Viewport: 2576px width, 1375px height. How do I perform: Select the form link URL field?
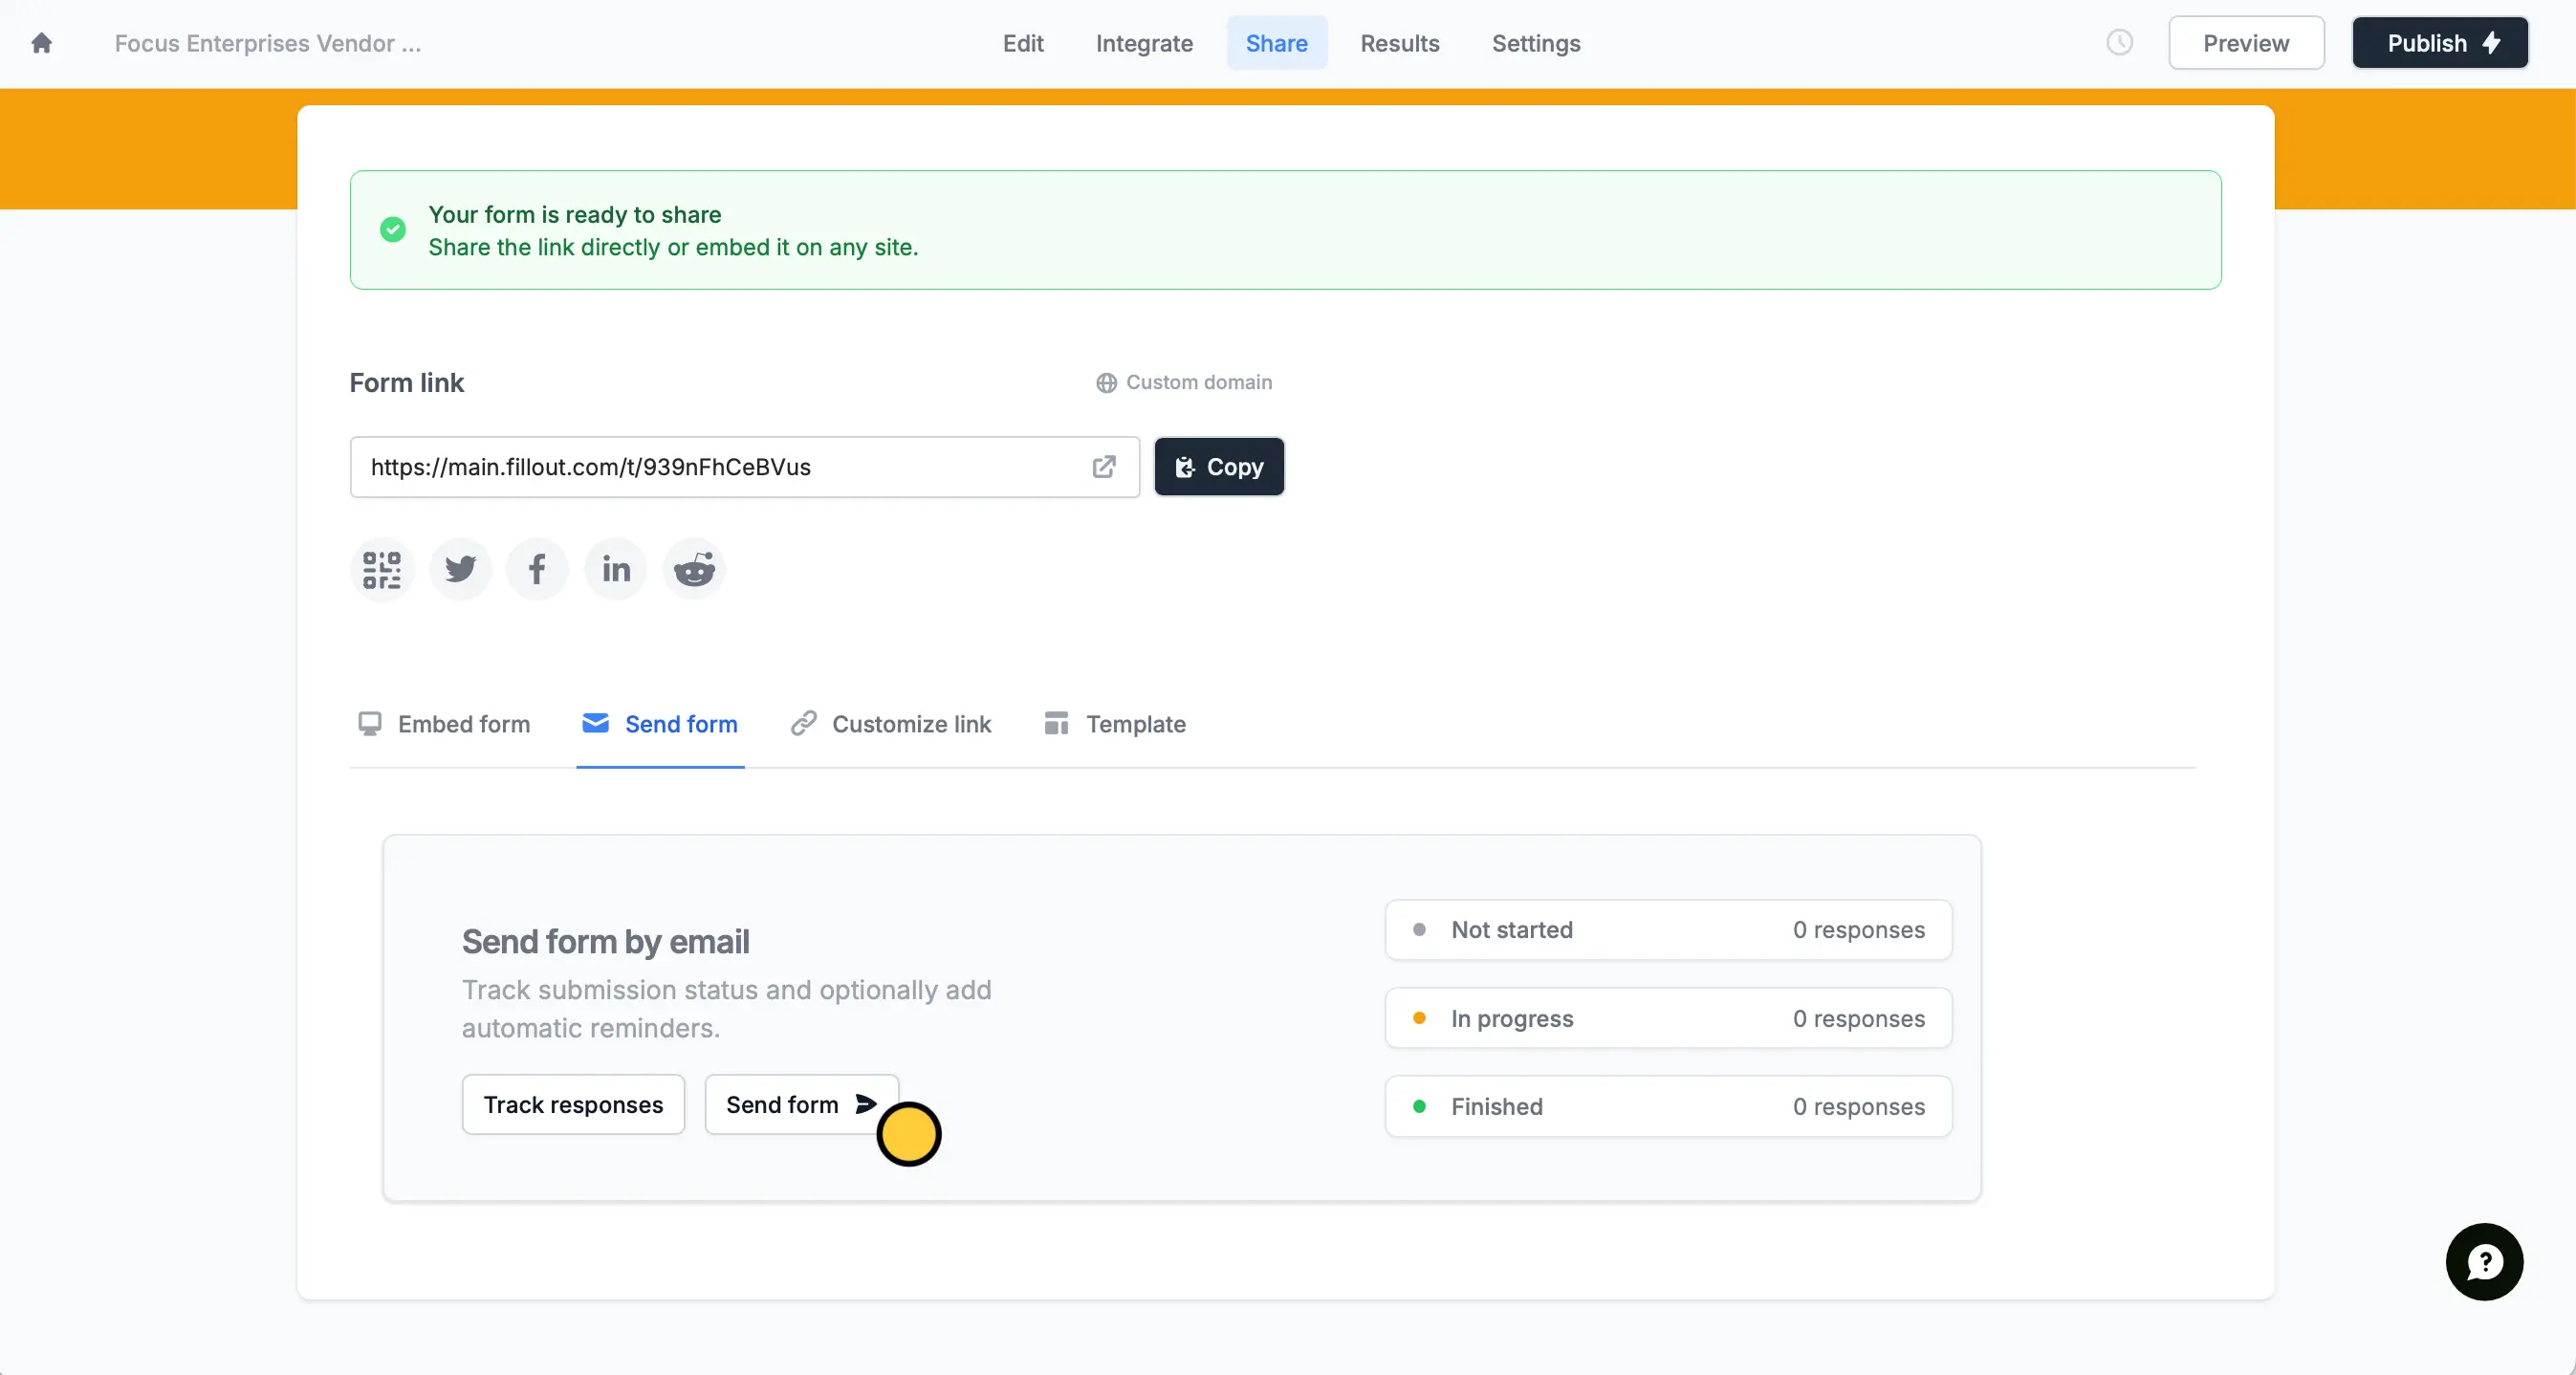(745, 467)
